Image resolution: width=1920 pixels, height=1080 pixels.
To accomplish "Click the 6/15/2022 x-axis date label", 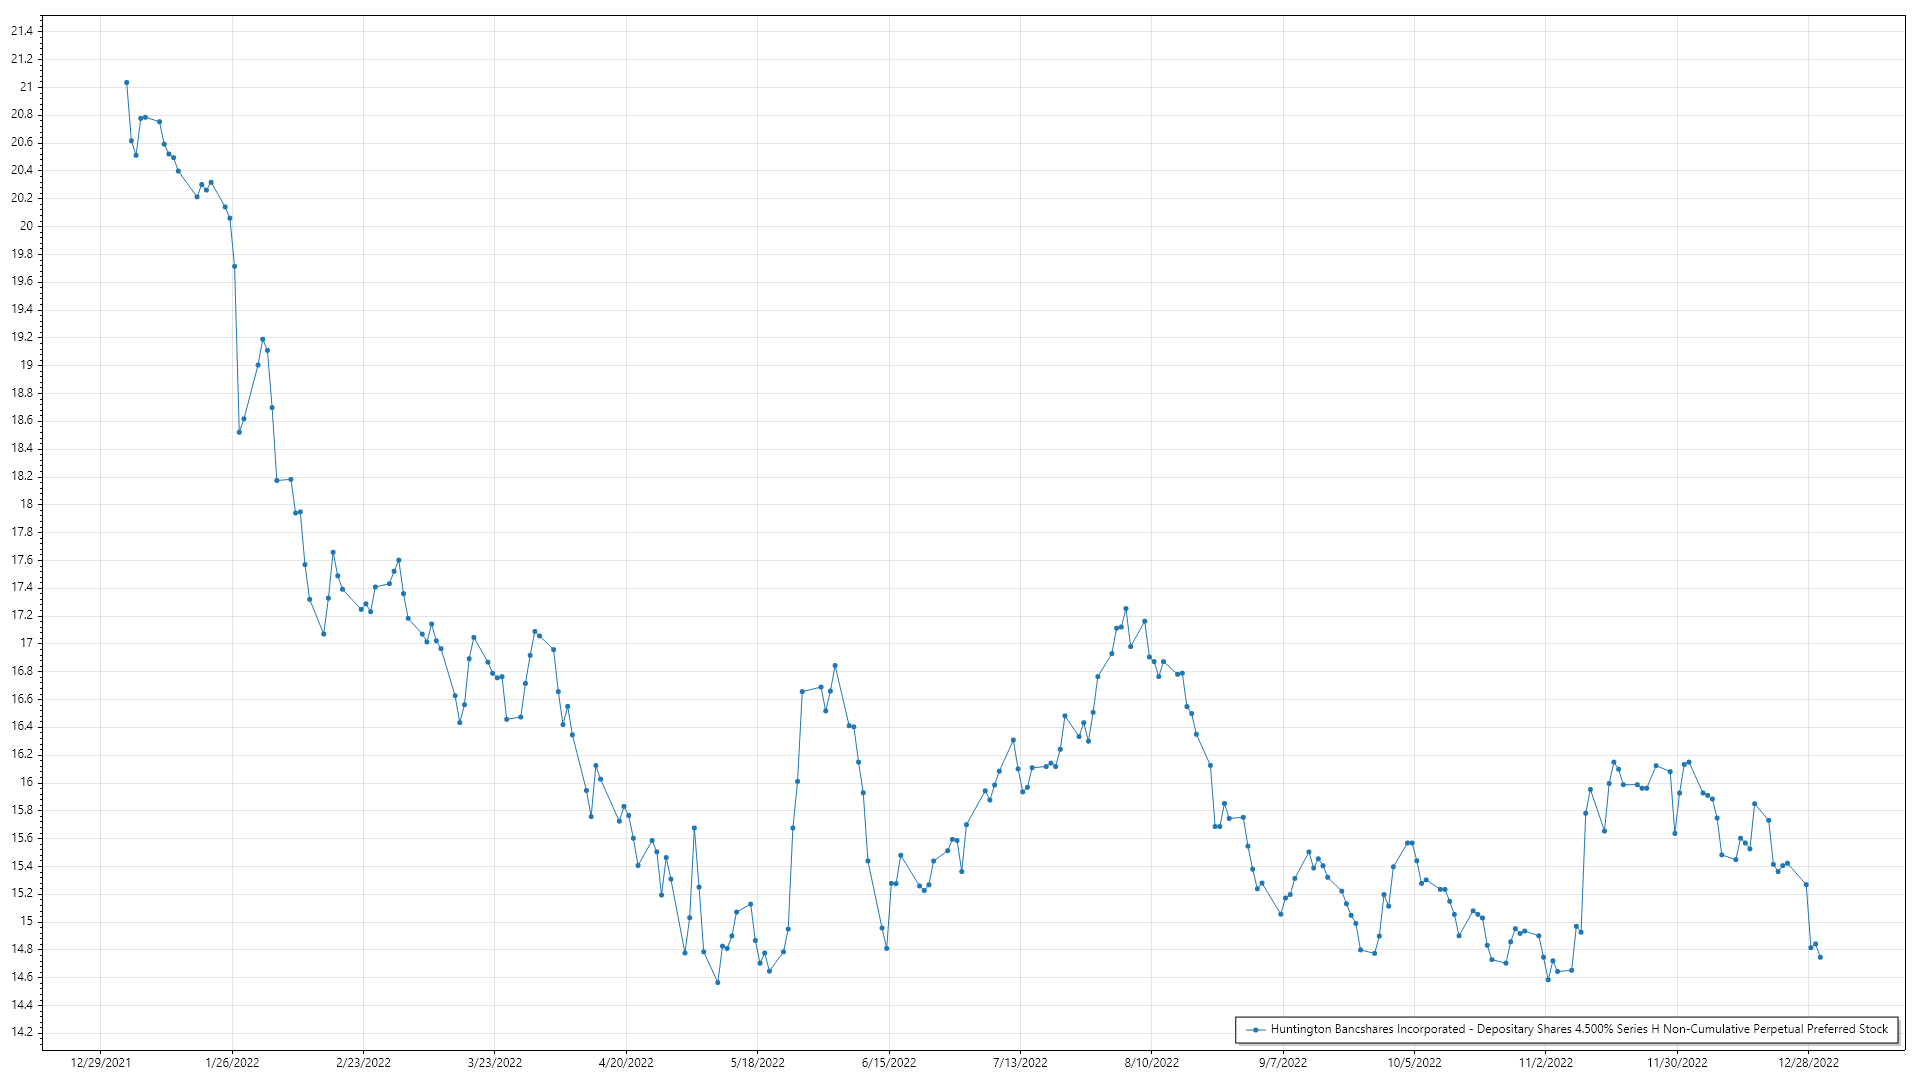I will tap(889, 1063).
